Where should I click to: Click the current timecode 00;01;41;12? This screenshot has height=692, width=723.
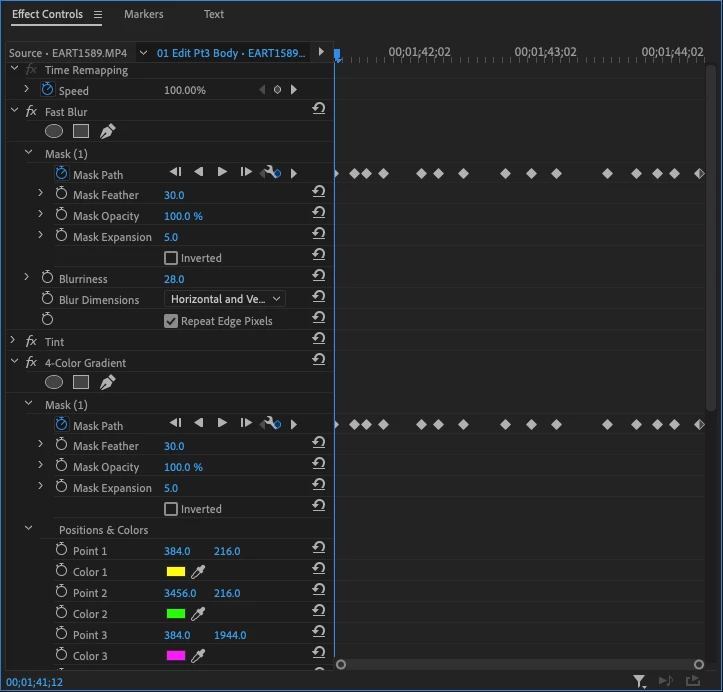(x=35, y=682)
